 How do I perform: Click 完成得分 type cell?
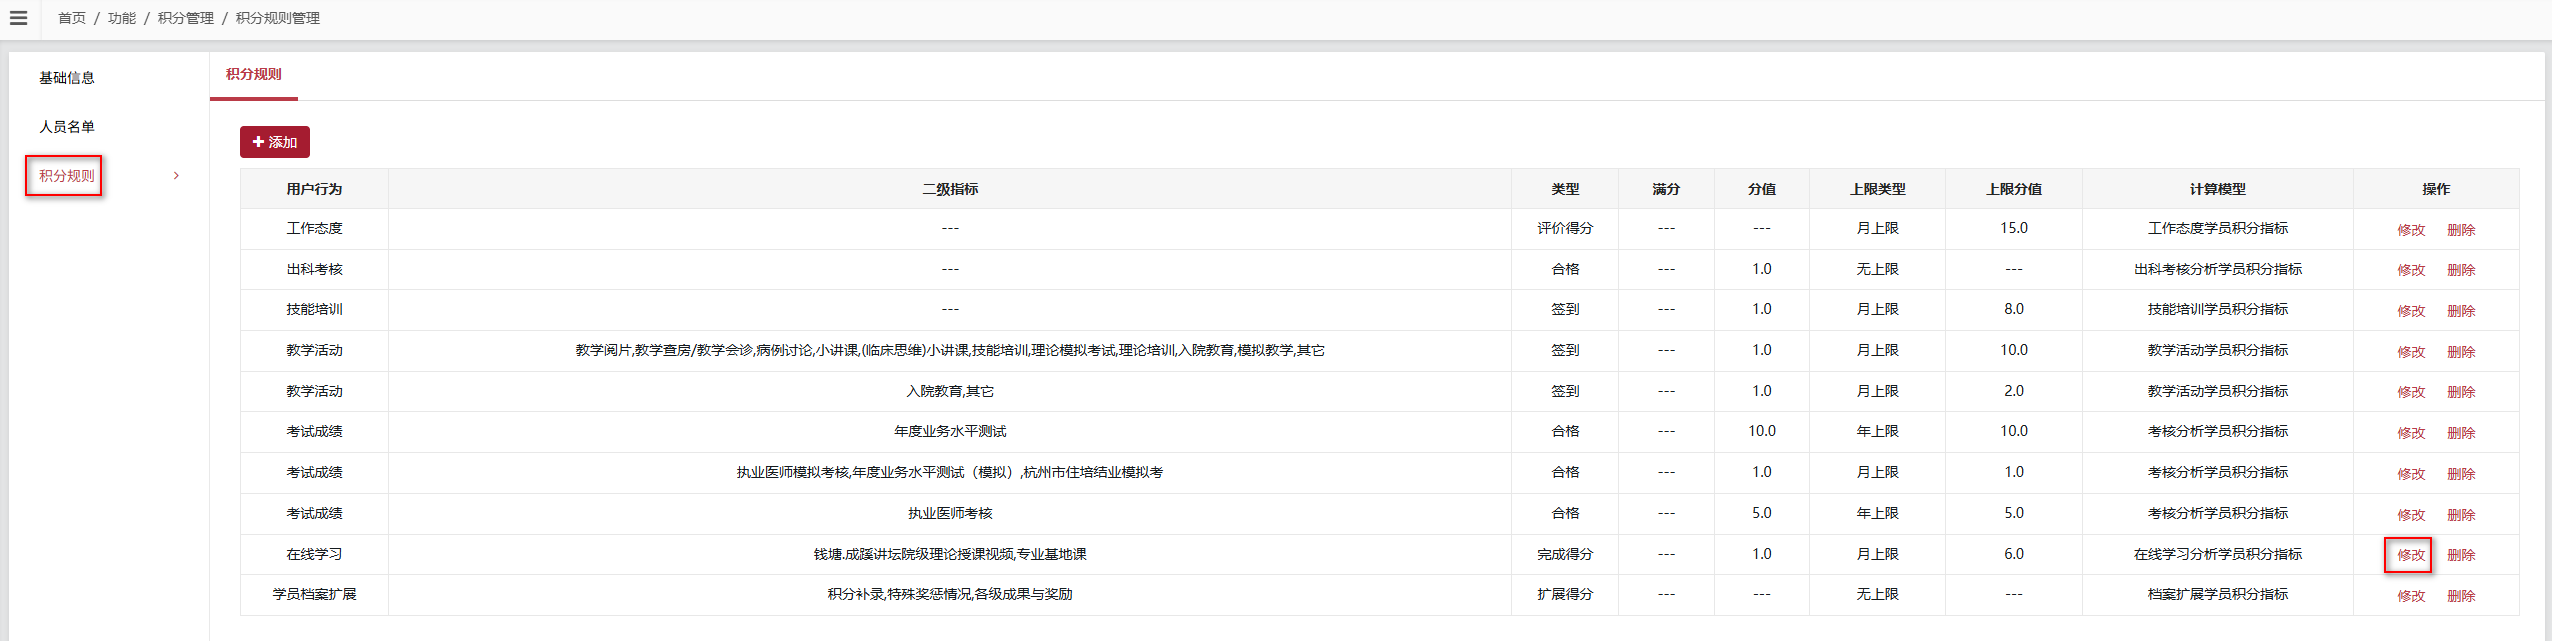click(1565, 554)
